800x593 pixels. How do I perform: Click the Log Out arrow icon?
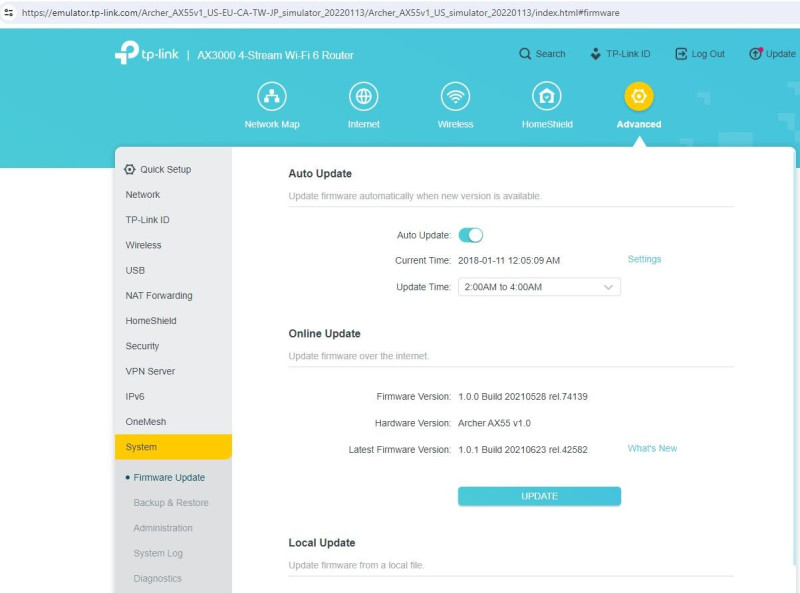pos(681,54)
